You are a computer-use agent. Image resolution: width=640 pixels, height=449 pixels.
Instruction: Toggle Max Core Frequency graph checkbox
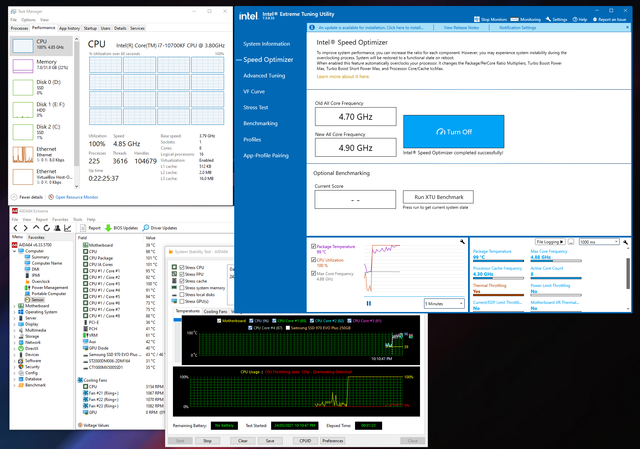click(x=313, y=273)
